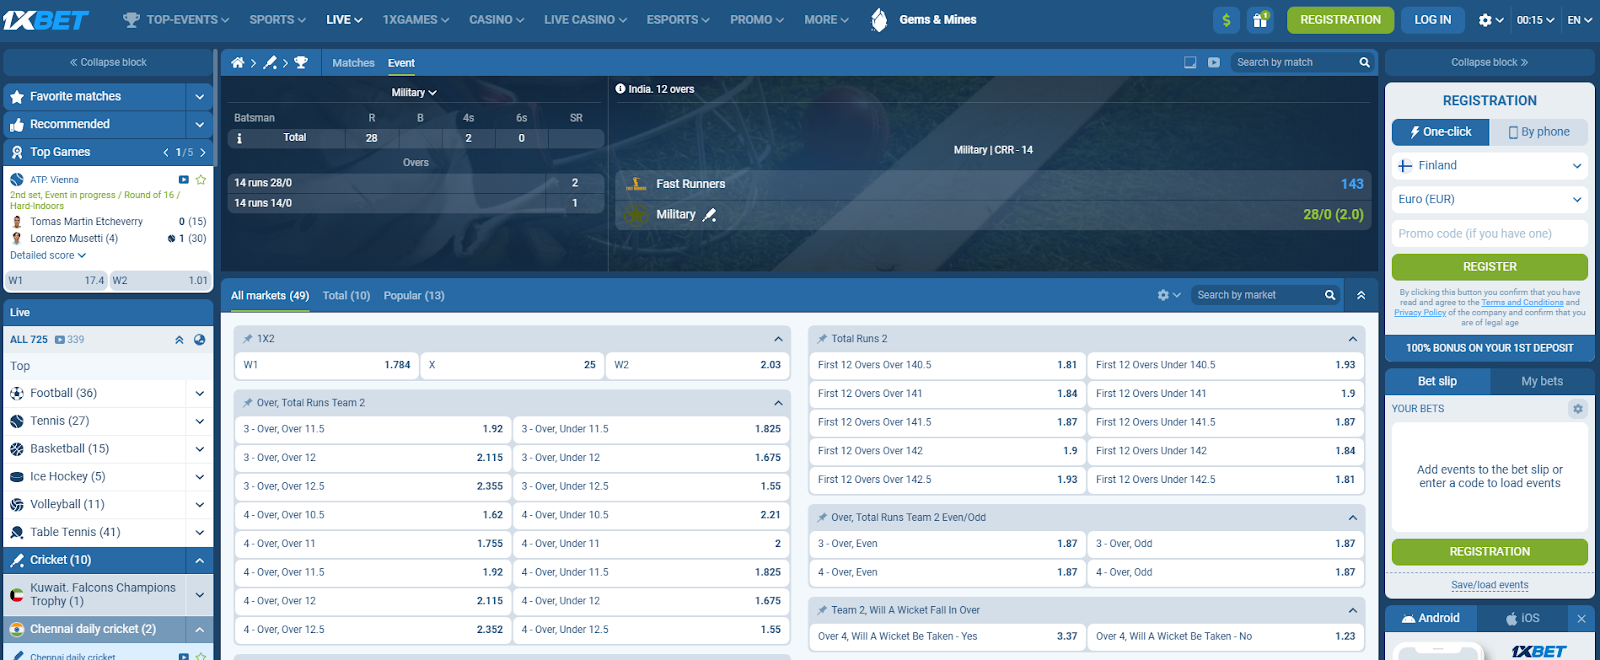Switch to Matches tab
This screenshot has width=1600, height=660.
click(353, 63)
